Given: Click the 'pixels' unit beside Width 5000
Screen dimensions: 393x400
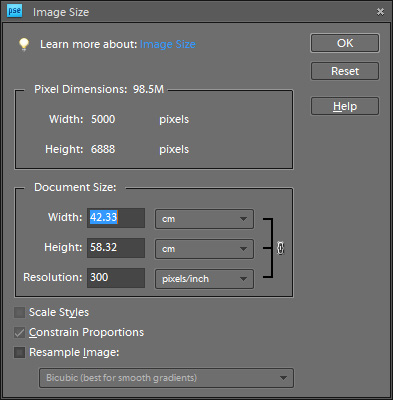Looking at the screenshot, I should click(174, 120).
